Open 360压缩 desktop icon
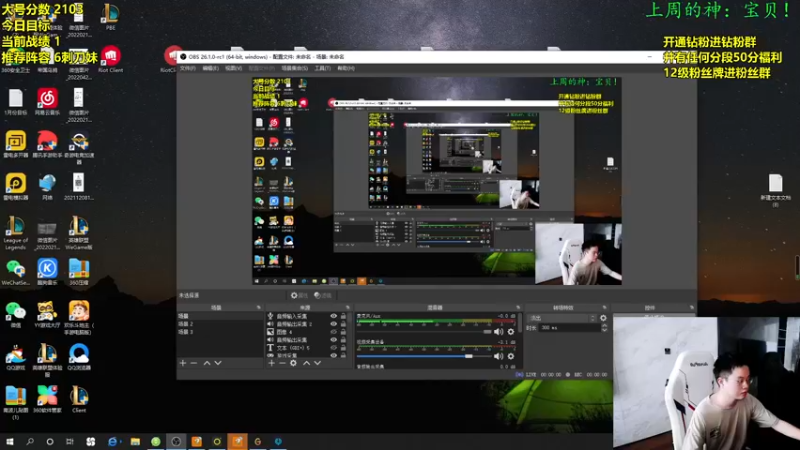Viewport: 800px width, 450px height. click(79, 272)
